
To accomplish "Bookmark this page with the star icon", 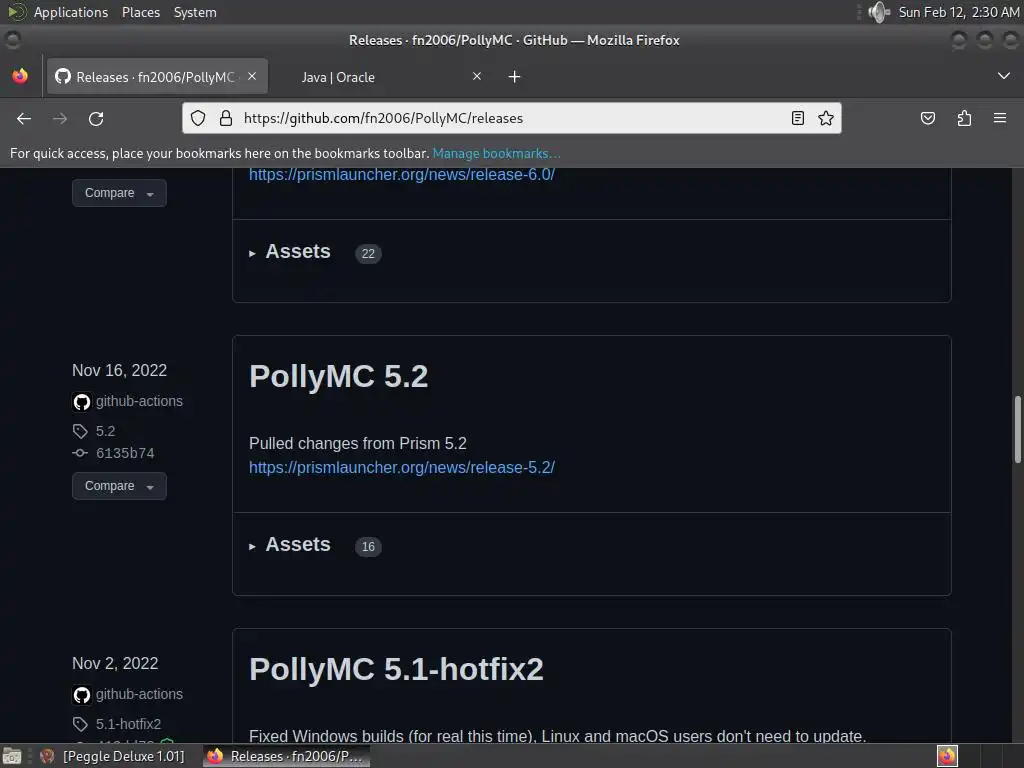I will click(x=825, y=118).
